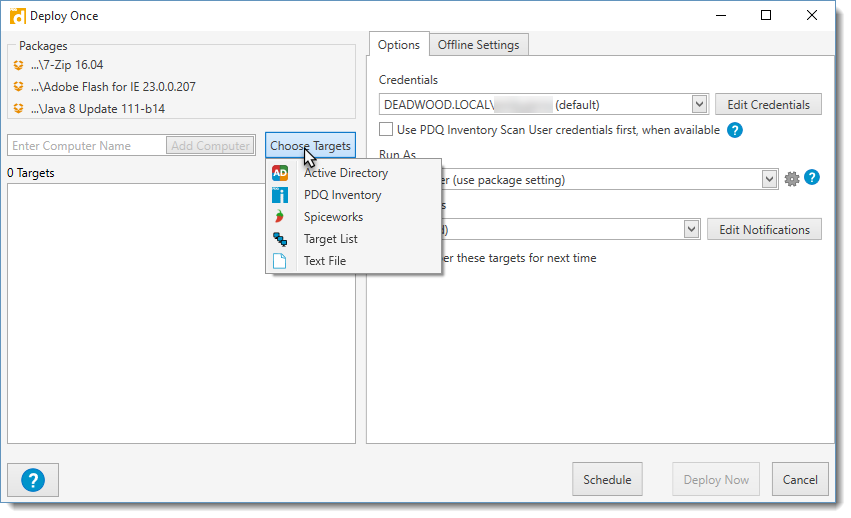Select the Options tab
The height and width of the screenshot is (518, 851).
coord(398,45)
